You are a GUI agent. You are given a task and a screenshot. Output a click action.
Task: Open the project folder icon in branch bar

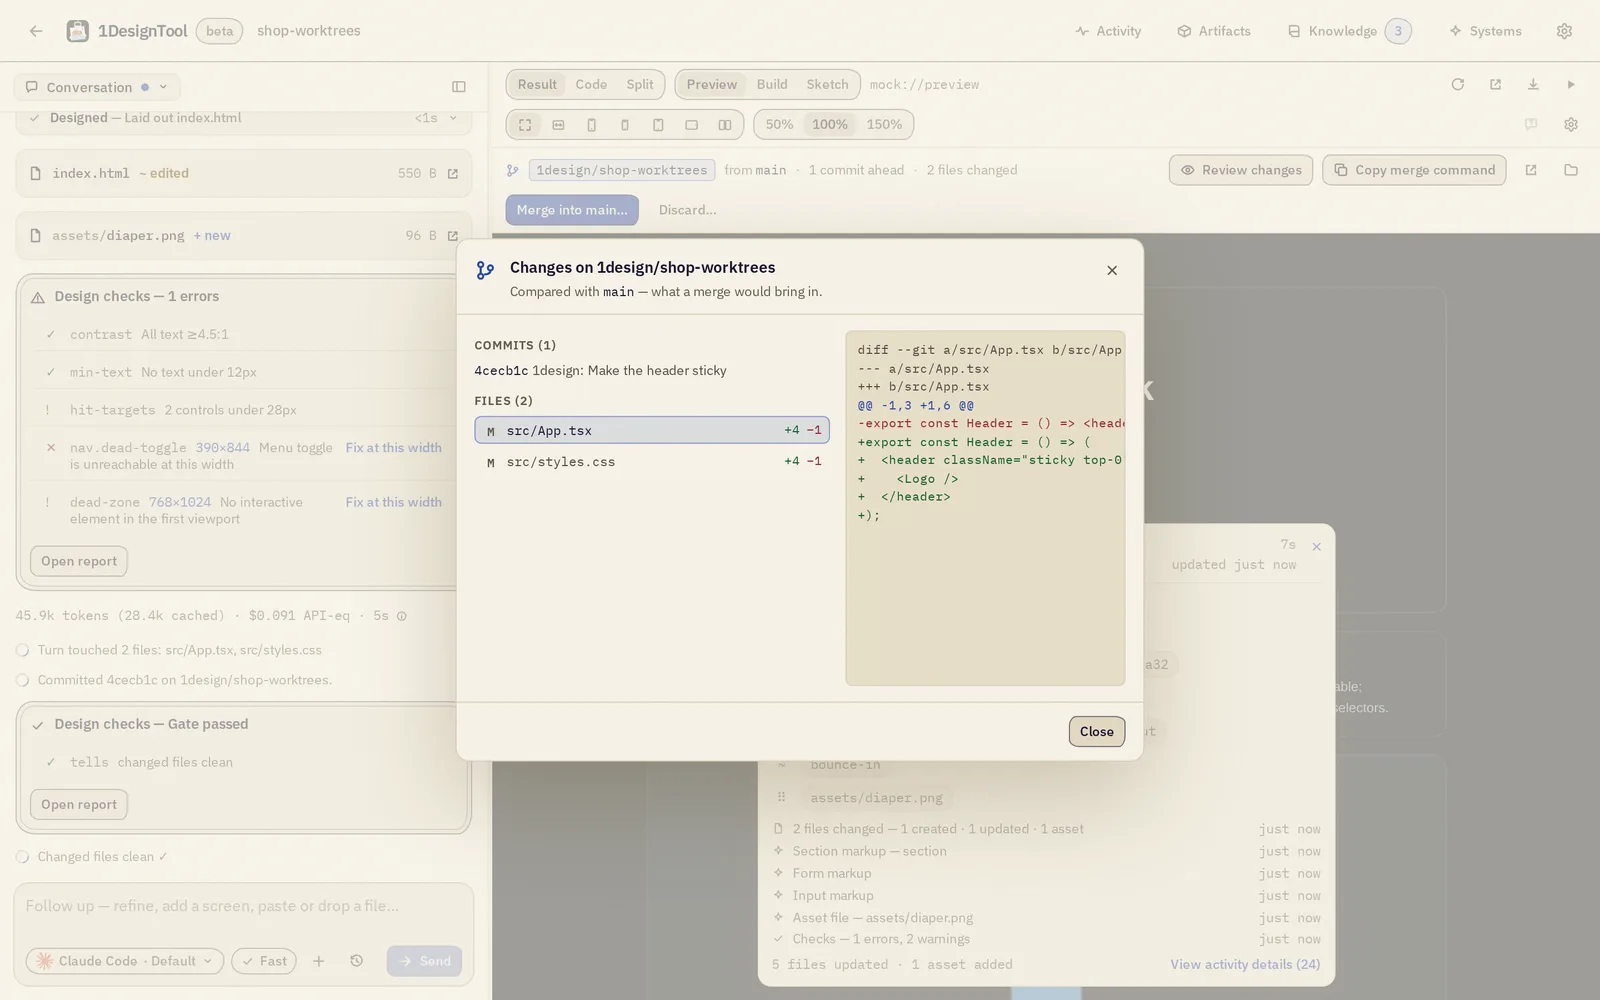tap(1571, 170)
